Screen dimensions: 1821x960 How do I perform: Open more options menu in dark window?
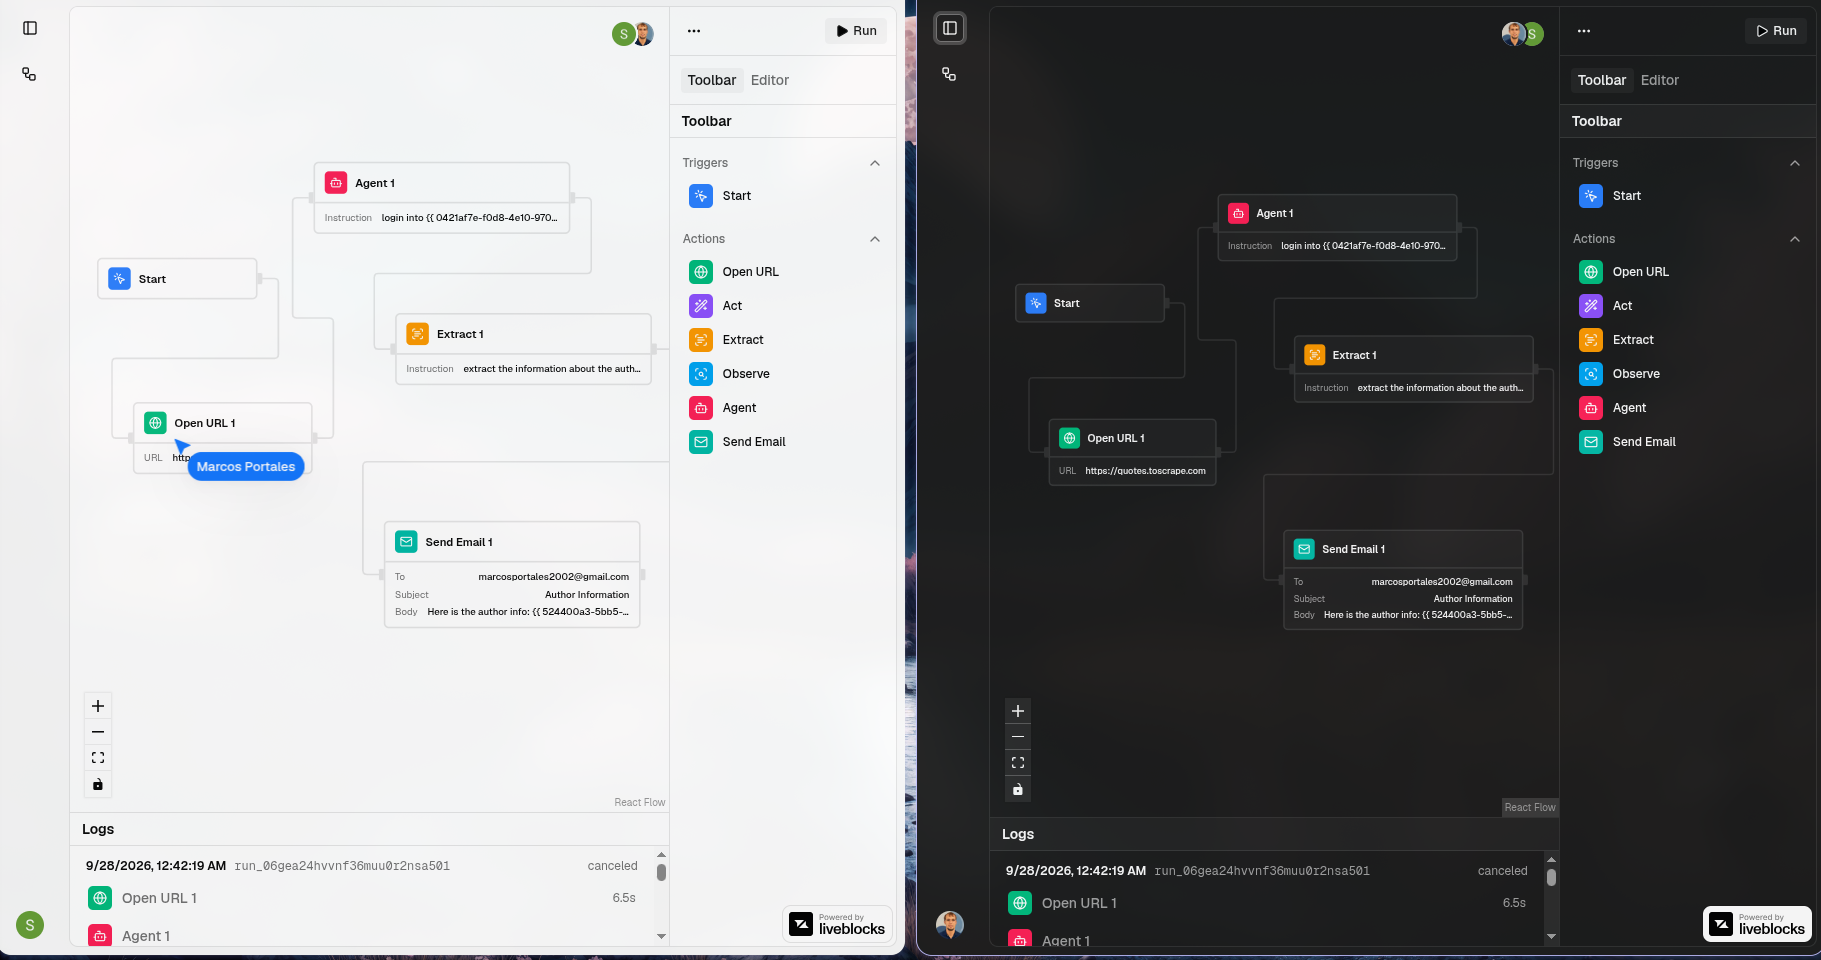[1584, 31]
